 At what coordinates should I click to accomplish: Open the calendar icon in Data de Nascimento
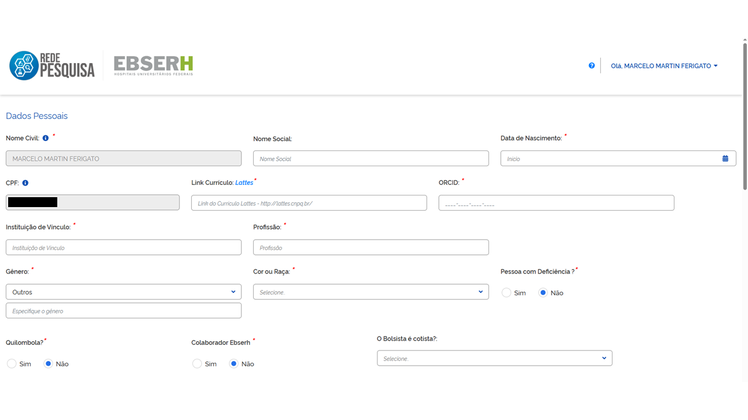[725, 158]
